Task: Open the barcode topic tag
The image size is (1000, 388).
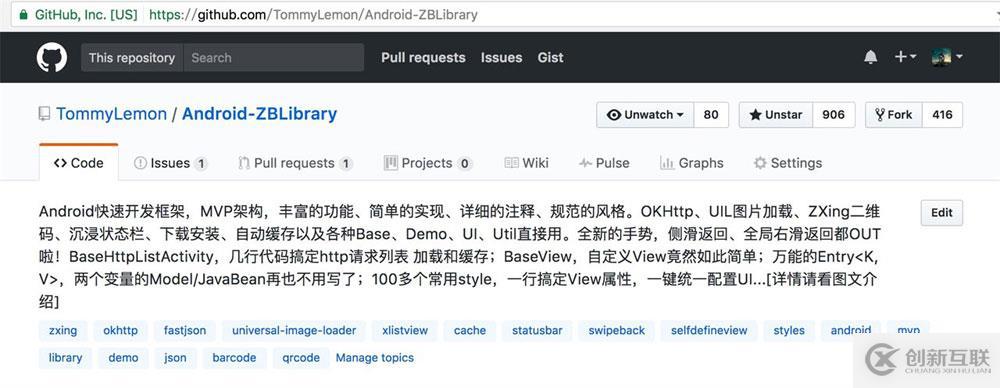Action: pyautogui.click(x=235, y=358)
